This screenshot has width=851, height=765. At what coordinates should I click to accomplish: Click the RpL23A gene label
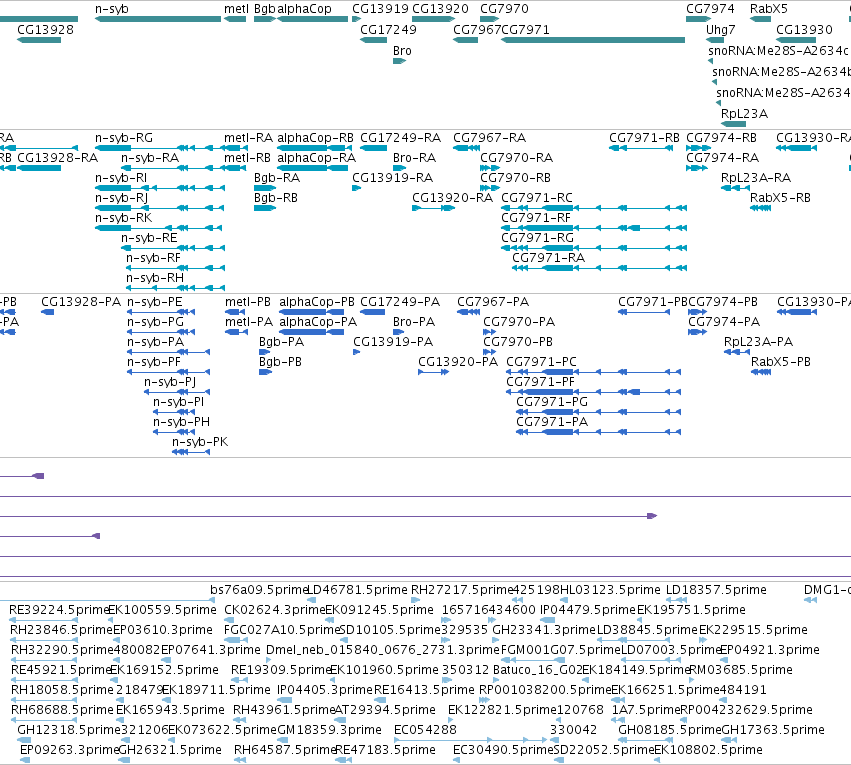tap(745, 114)
